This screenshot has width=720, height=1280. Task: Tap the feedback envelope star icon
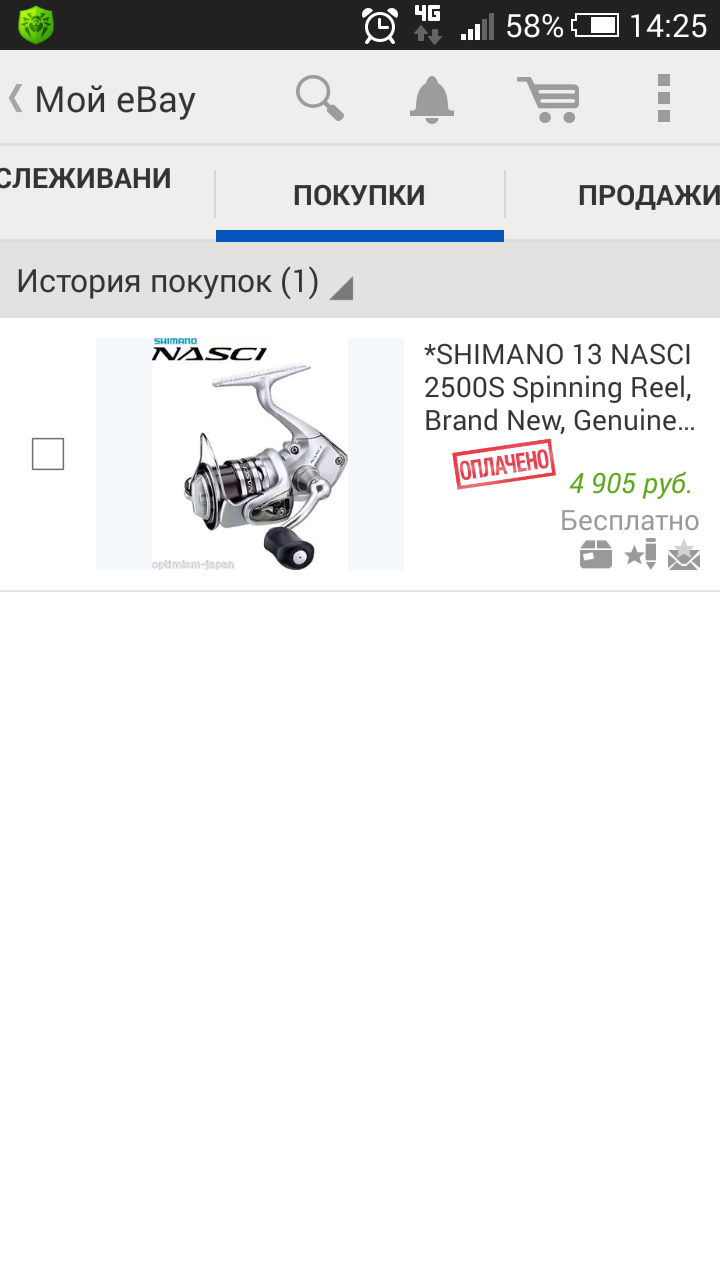point(684,554)
